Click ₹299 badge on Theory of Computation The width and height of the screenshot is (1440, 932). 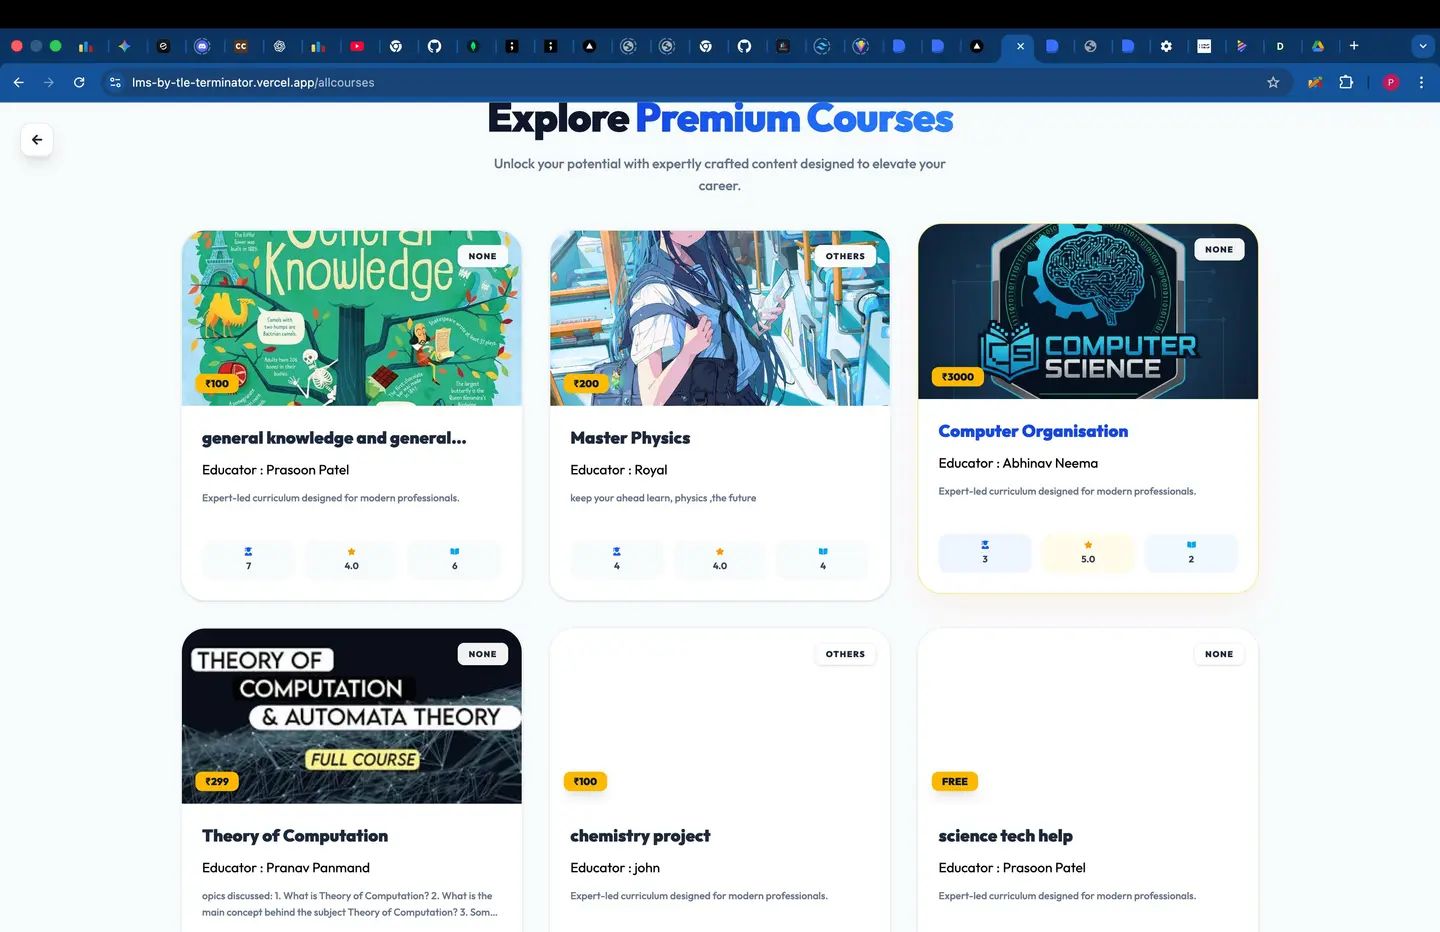[217, 781]
